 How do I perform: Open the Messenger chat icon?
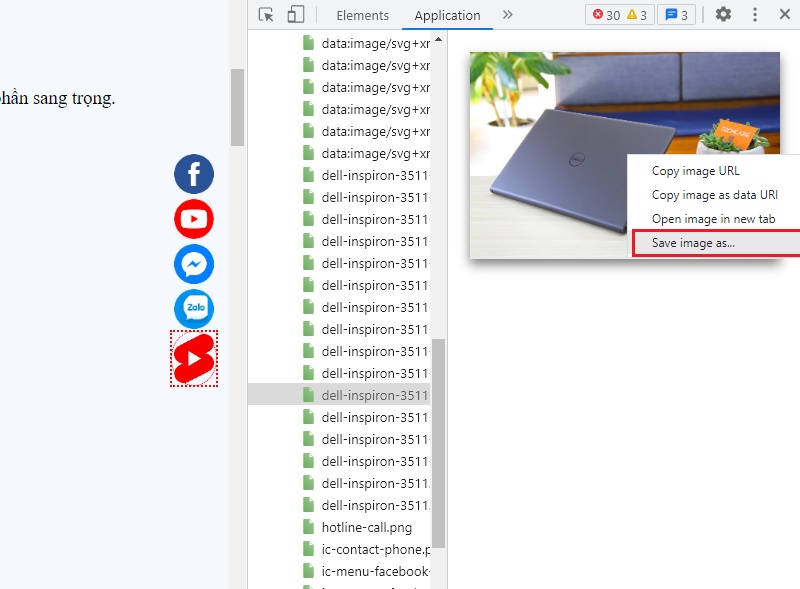tap(194, 264)
